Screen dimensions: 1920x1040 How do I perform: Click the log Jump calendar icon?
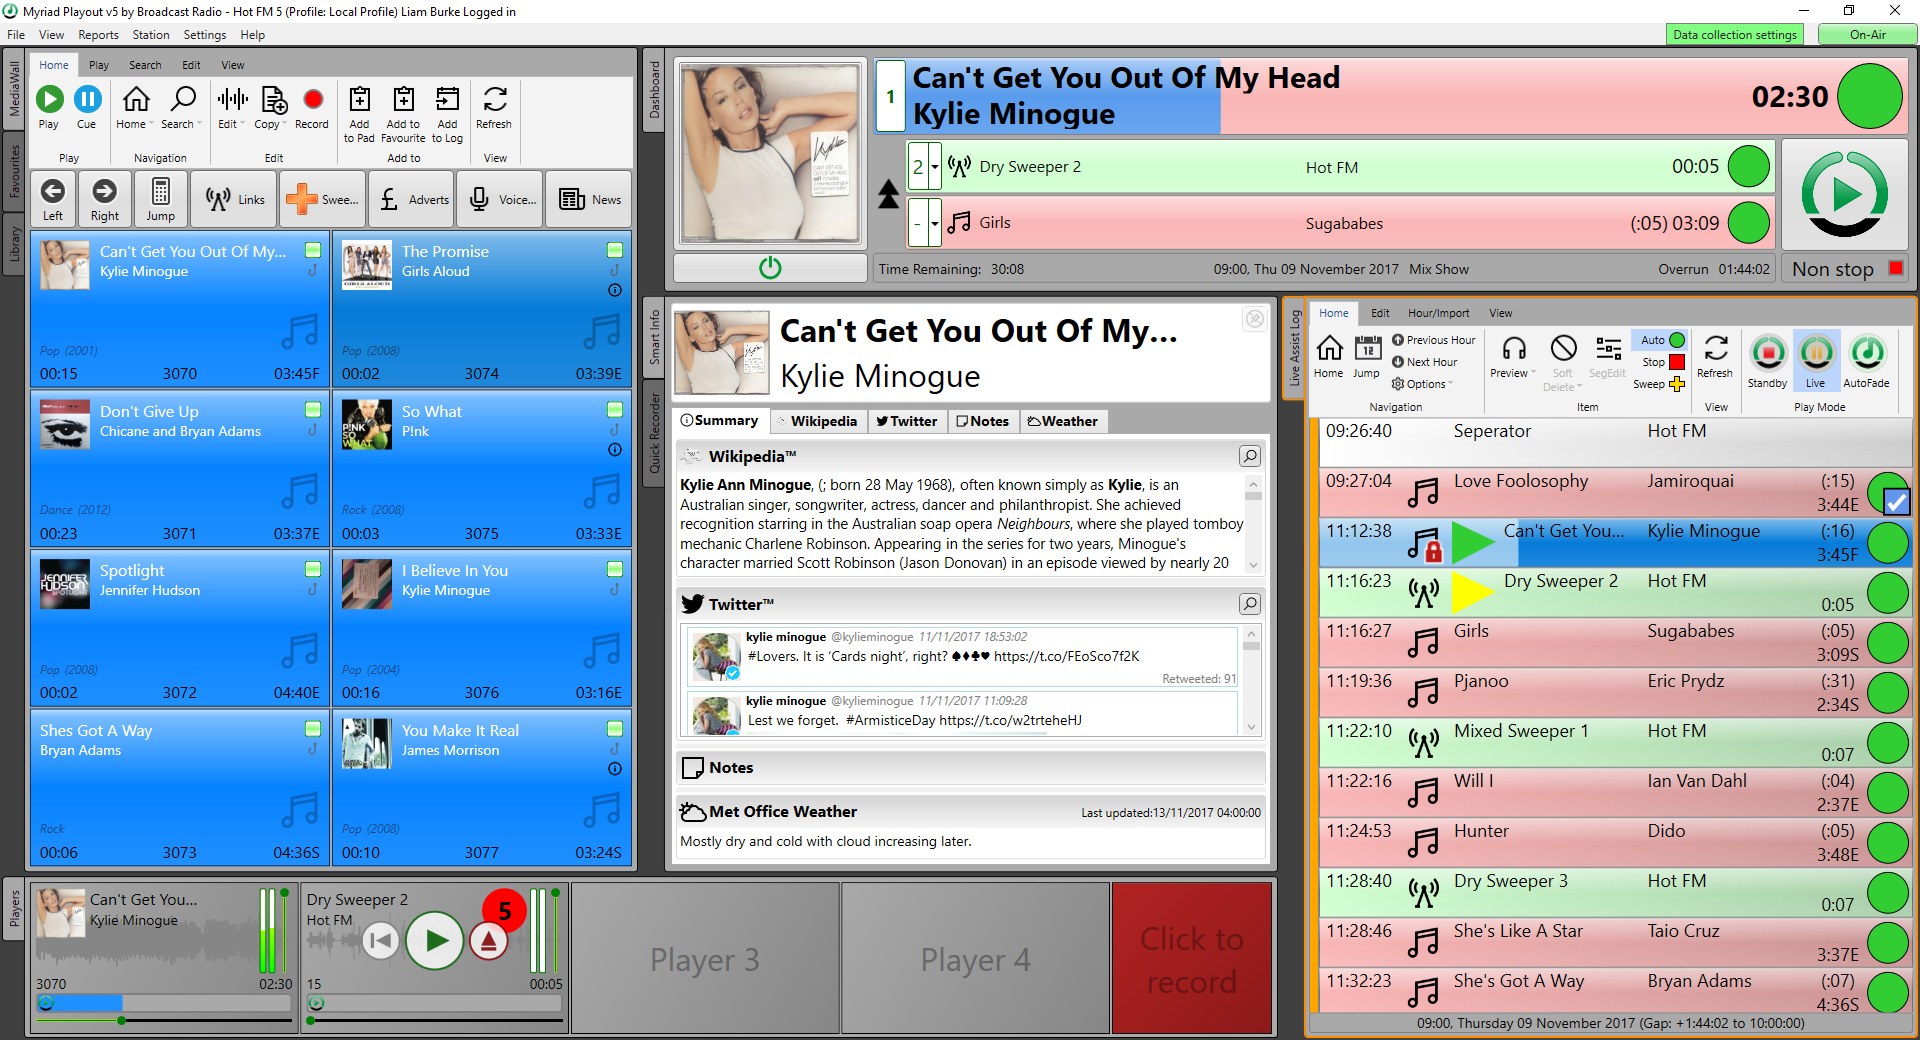pos(1367,349)
